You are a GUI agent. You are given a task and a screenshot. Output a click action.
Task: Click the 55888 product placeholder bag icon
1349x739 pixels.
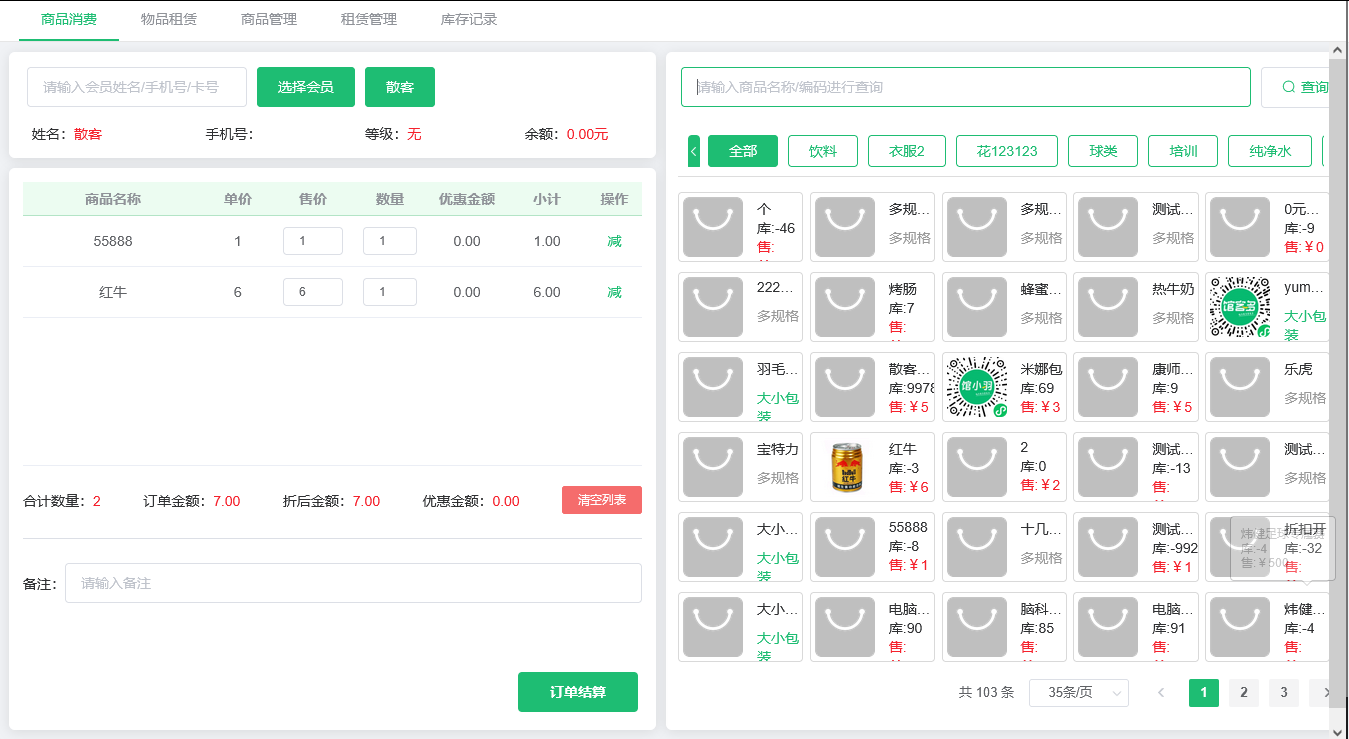844,547
